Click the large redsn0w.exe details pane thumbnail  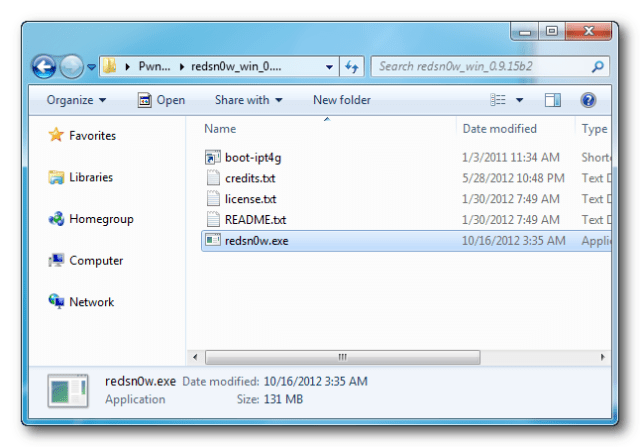pyautogui.click(x=68, y=391)
